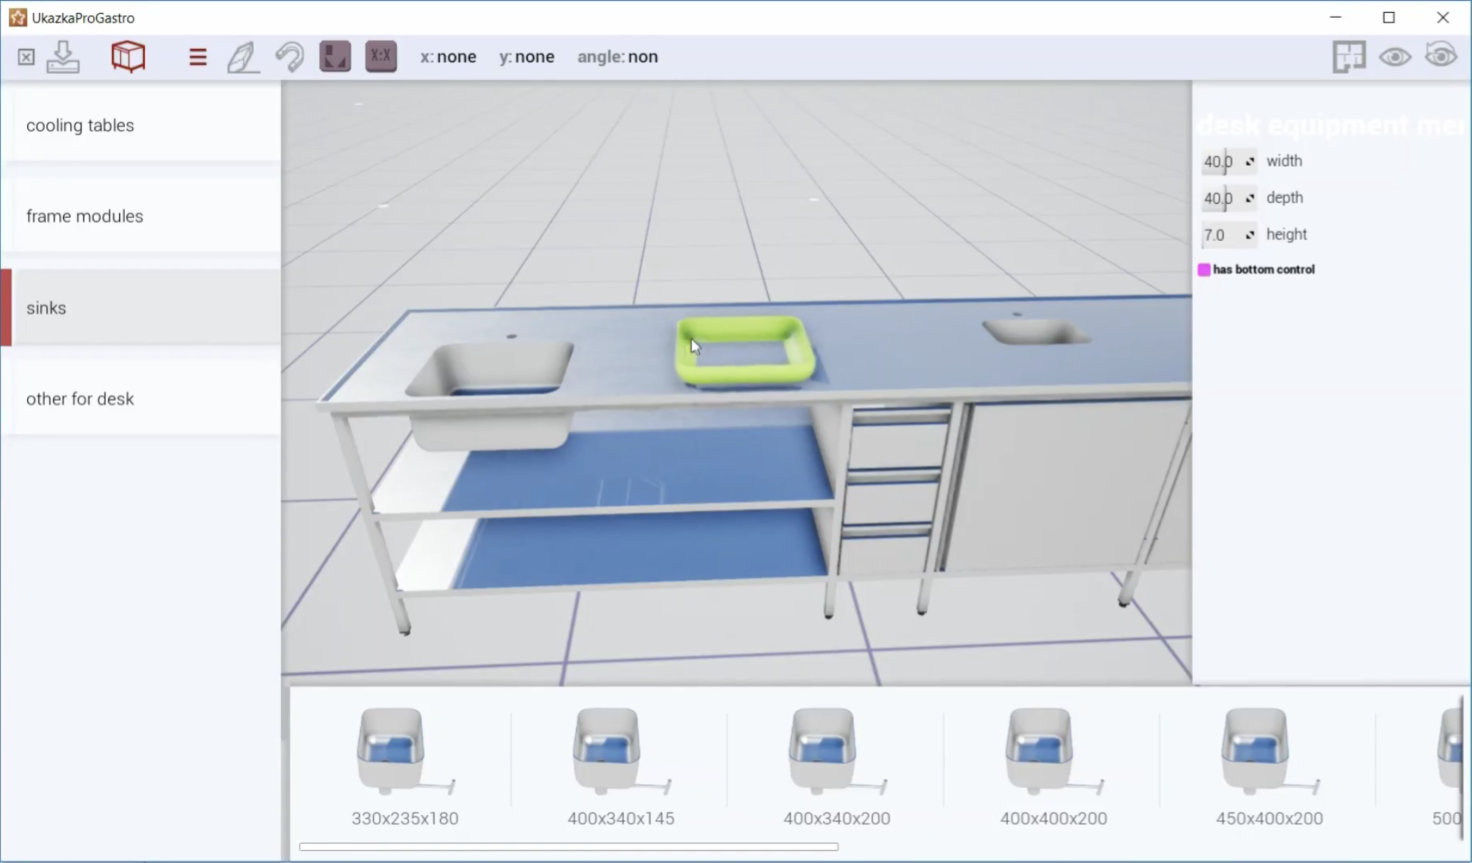Toggle the eye with arrow icon
This screenshot has height=863, width=1472.
click(1441, 55)
